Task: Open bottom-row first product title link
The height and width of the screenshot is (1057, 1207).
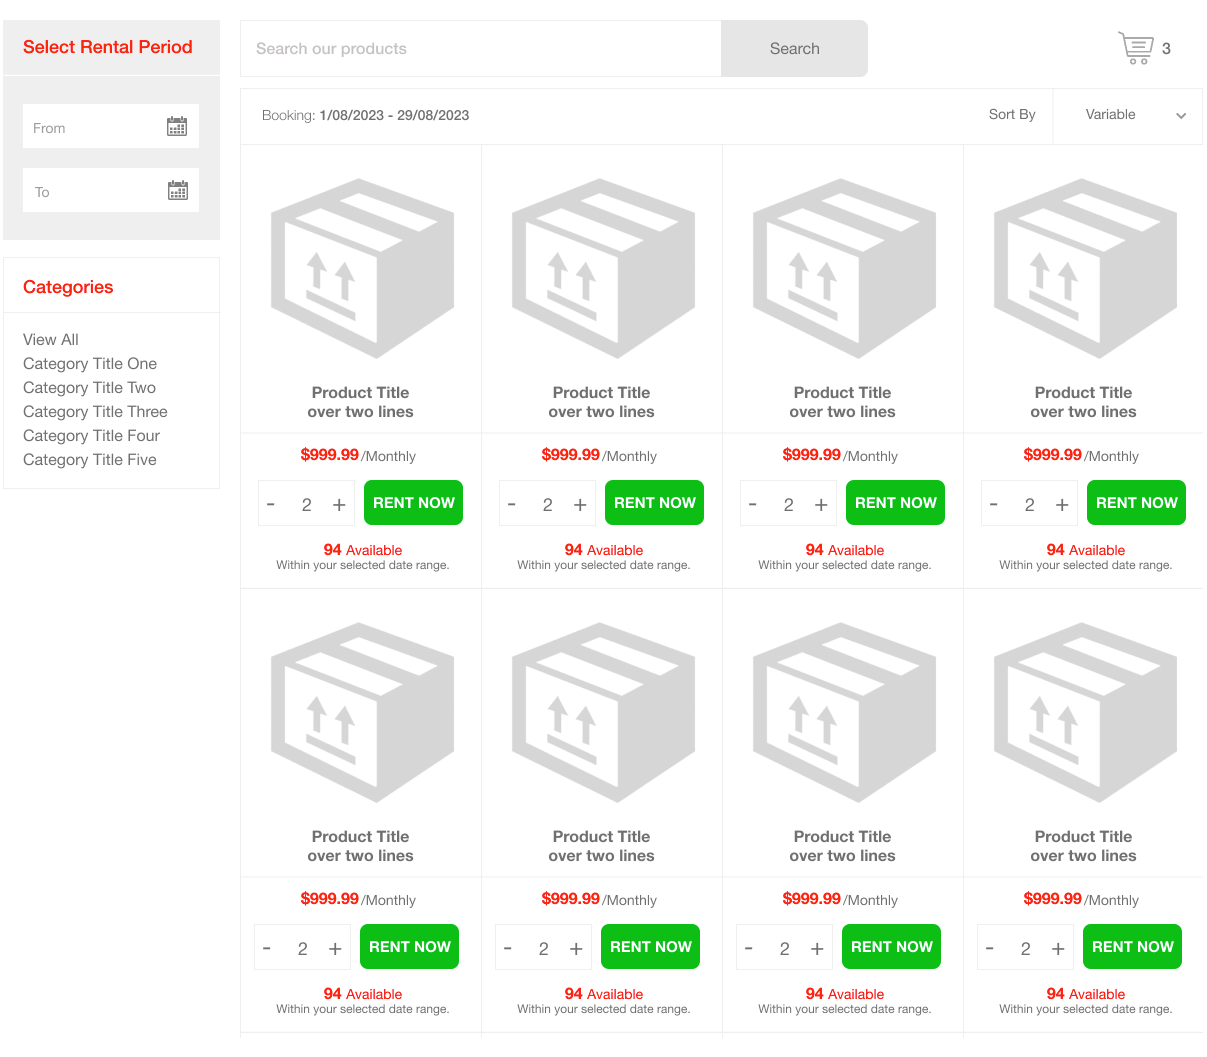Action: (x=360, y=846)
